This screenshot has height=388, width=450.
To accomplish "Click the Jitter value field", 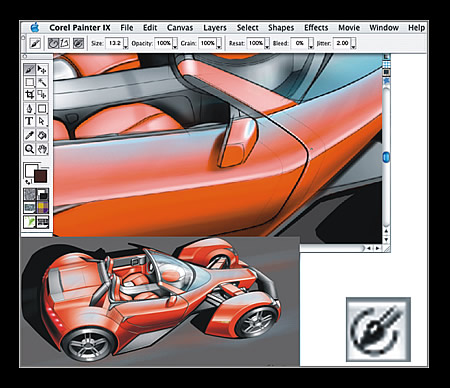I will (342, 43).
